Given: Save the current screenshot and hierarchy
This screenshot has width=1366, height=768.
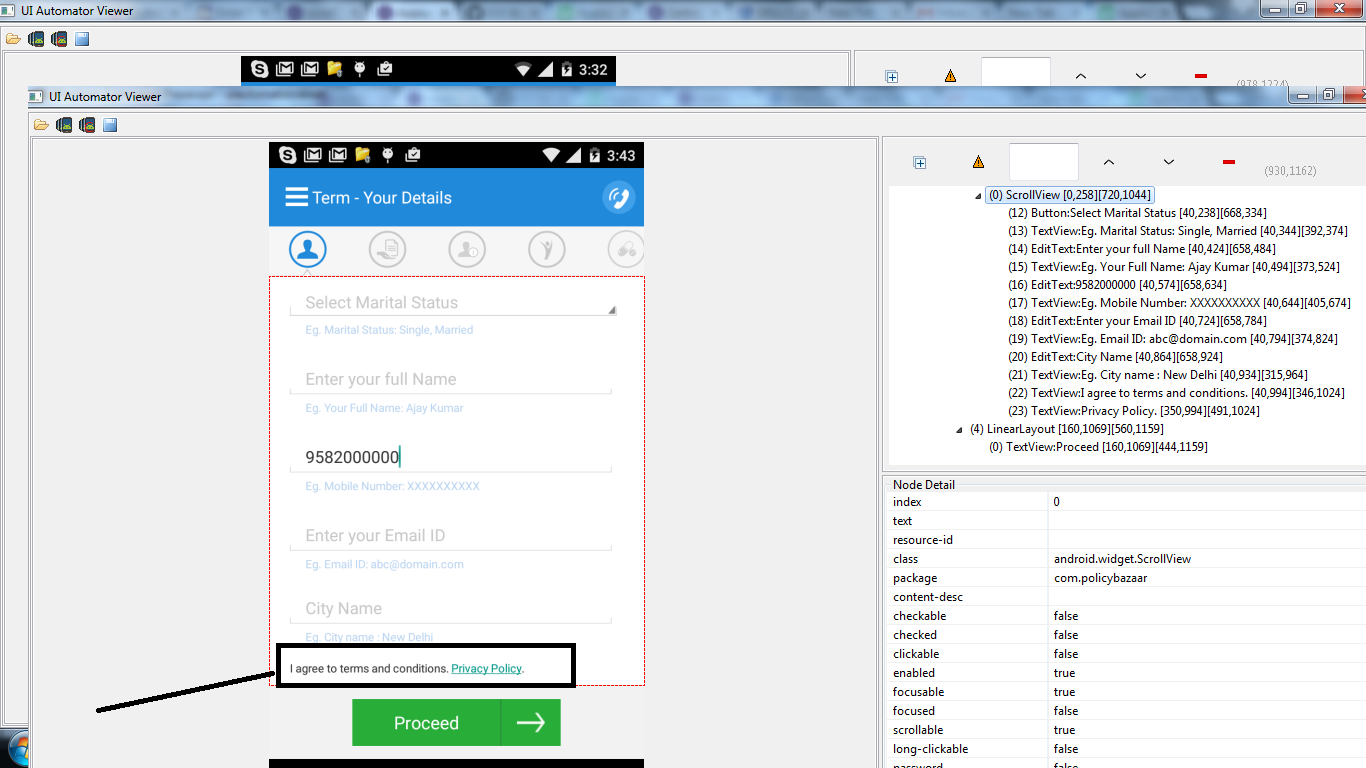Looking at the screenshot, I should (109, 124).
